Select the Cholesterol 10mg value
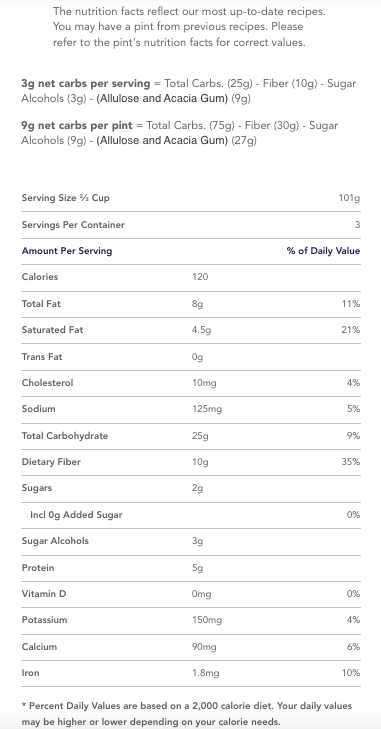The height and width of the screenshot is (729, 381). (x=204, y=383)
